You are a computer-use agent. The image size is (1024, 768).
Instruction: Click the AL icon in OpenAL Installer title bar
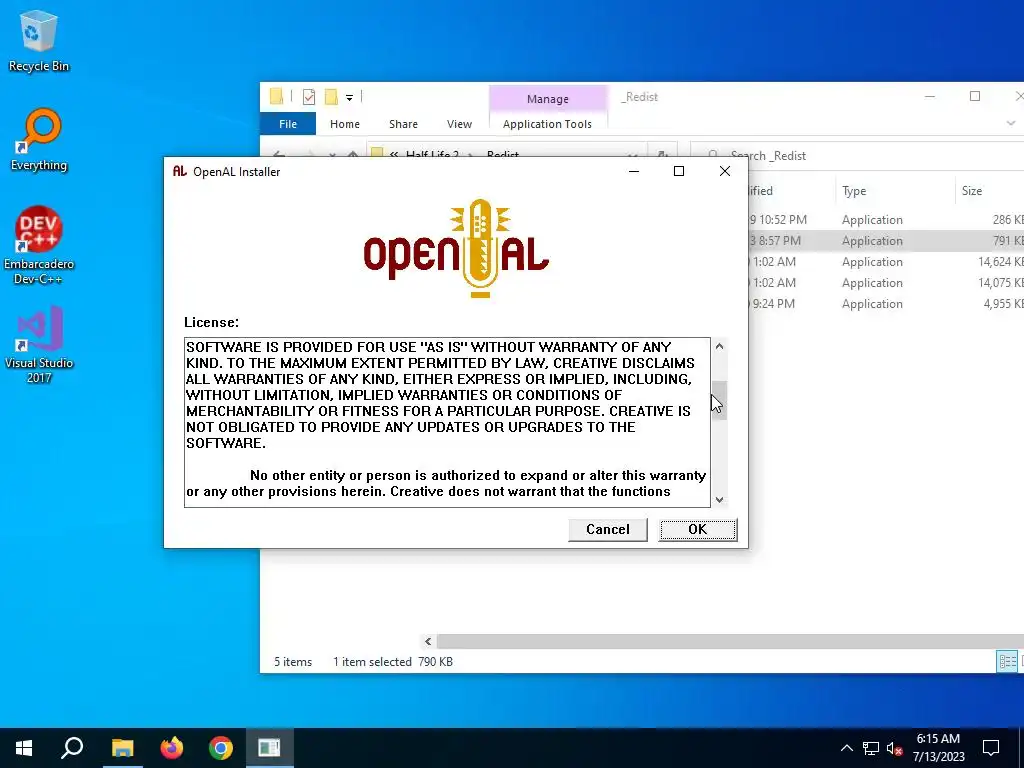click(x=180, y=171)
